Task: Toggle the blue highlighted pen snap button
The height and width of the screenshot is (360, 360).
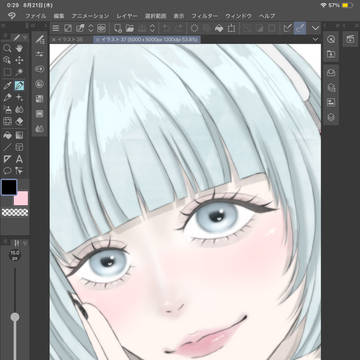Action: coord(300,28)
